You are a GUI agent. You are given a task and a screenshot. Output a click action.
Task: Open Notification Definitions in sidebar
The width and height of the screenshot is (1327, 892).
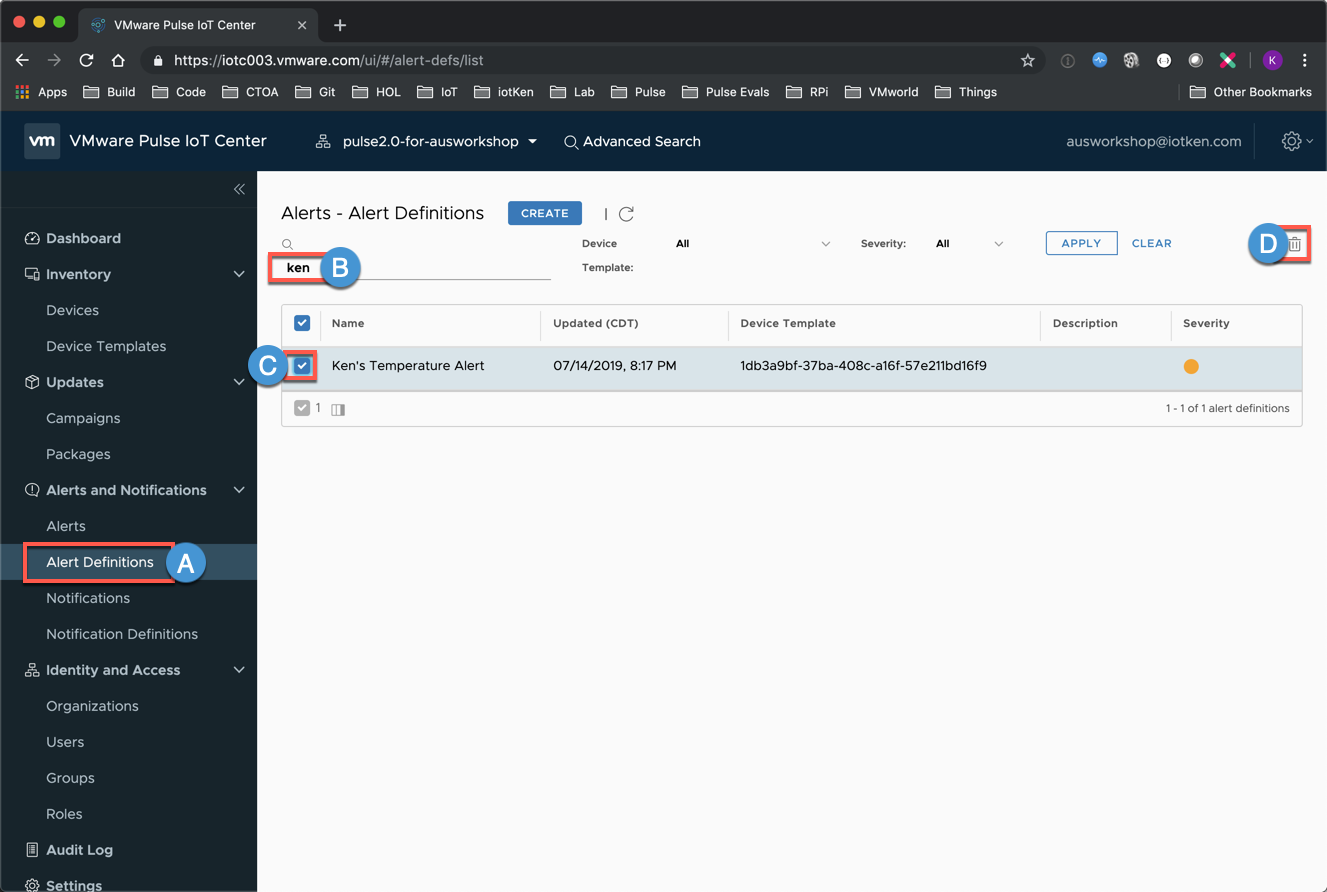click(x=122, y=634)
